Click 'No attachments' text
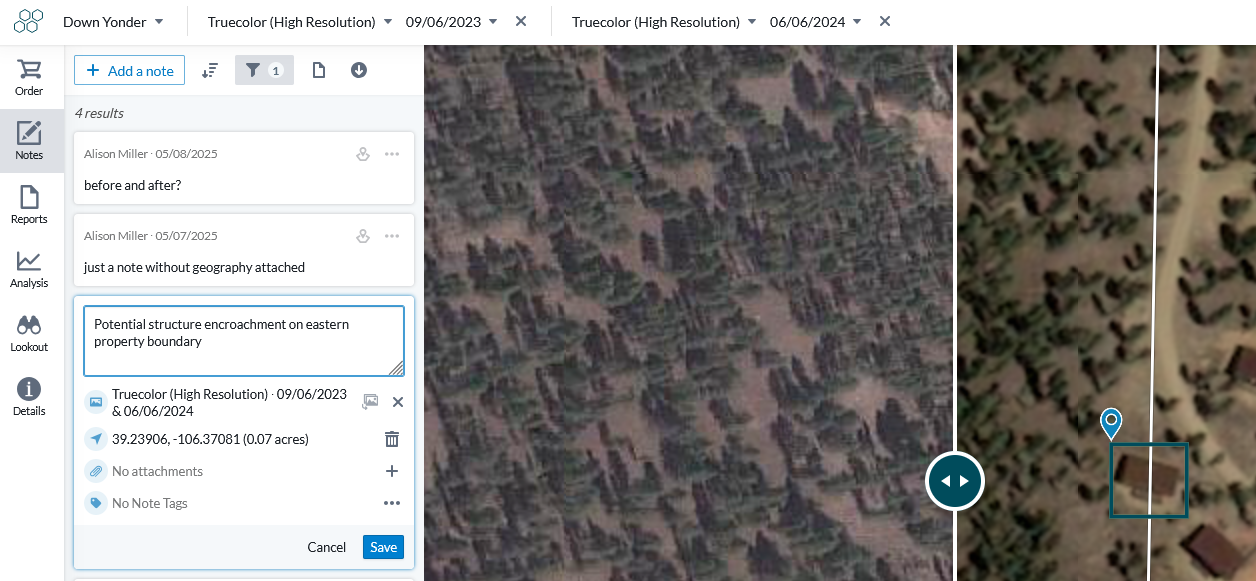1256x581 pixels. point(157,471)
